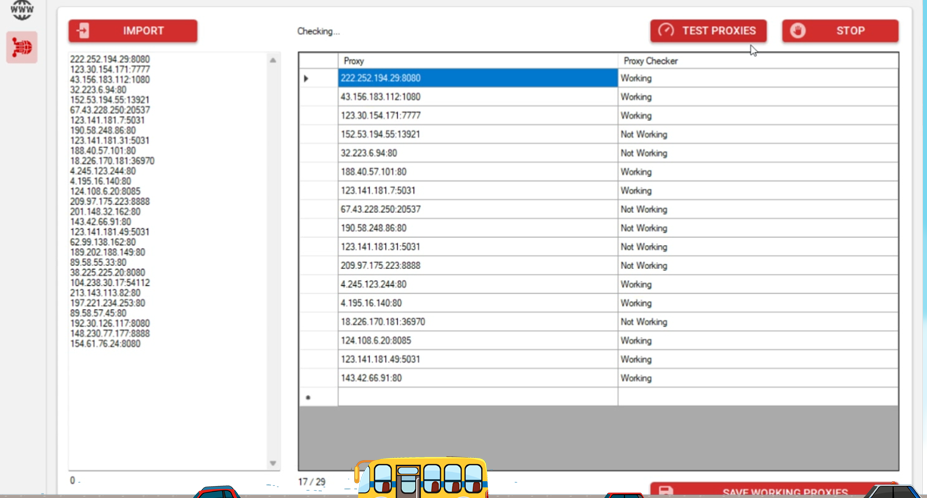Select proxy cell 152.53.194.55:13921
This screenshot has height=498, width=927.
[478, 134]
